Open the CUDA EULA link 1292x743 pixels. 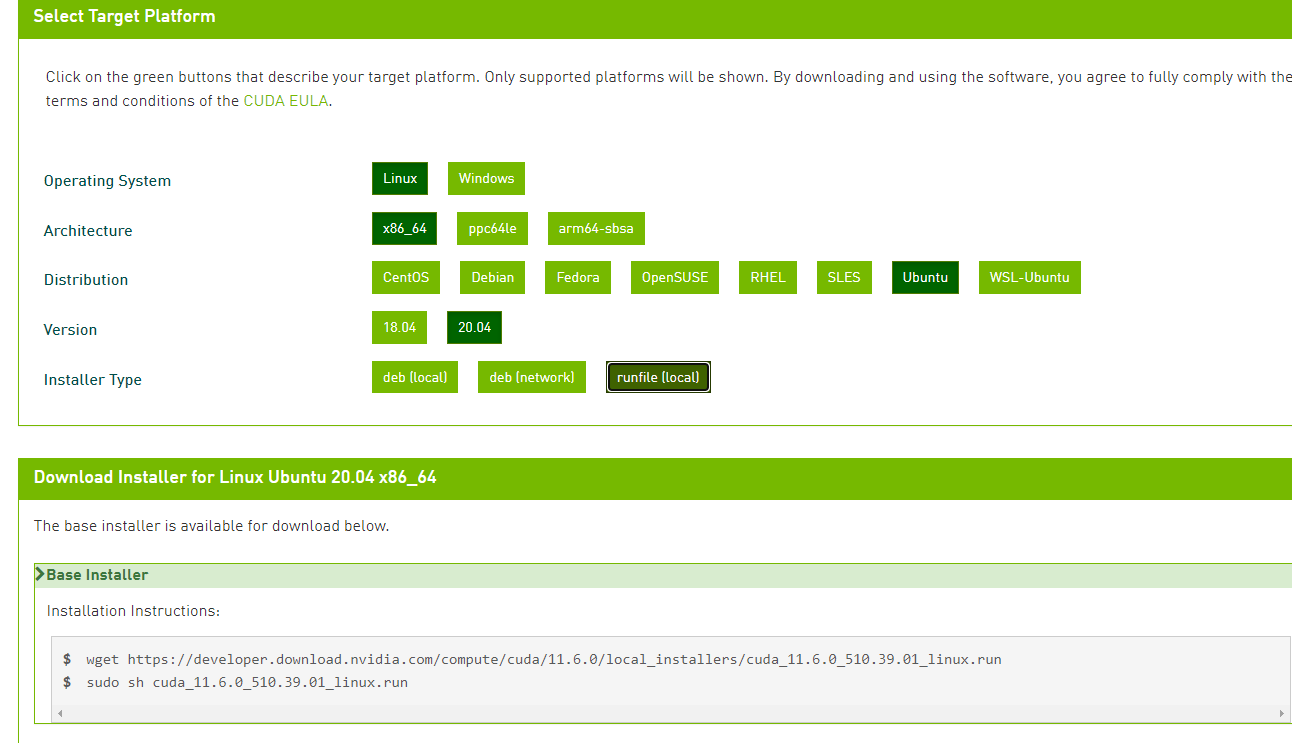tap(286, 101)
